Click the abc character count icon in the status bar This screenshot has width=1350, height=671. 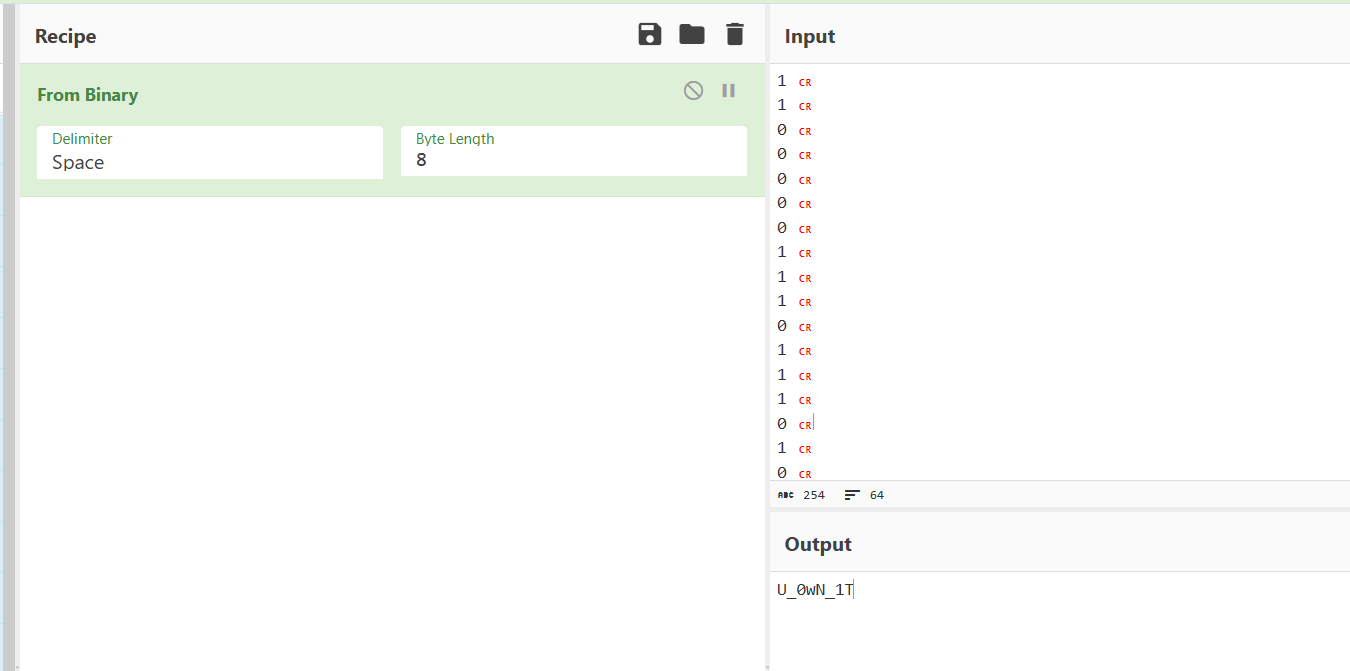click(x=786, y=495)
